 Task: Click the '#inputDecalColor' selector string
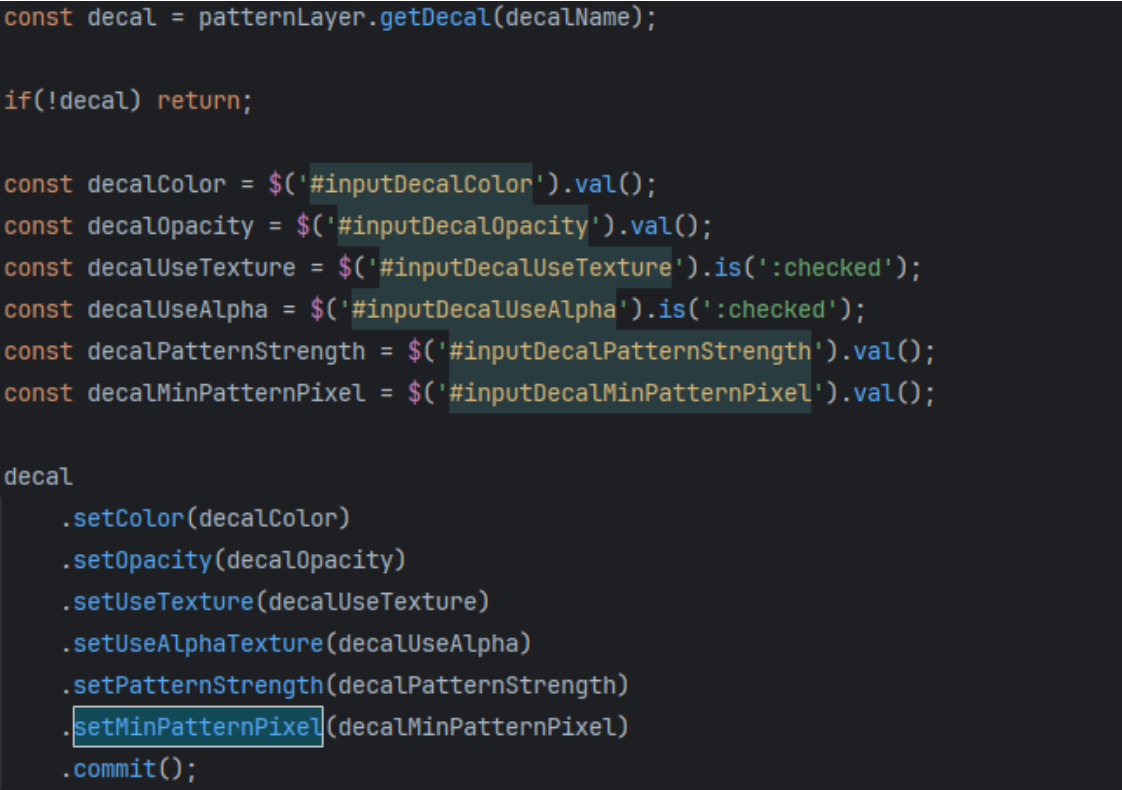point(421,185)
